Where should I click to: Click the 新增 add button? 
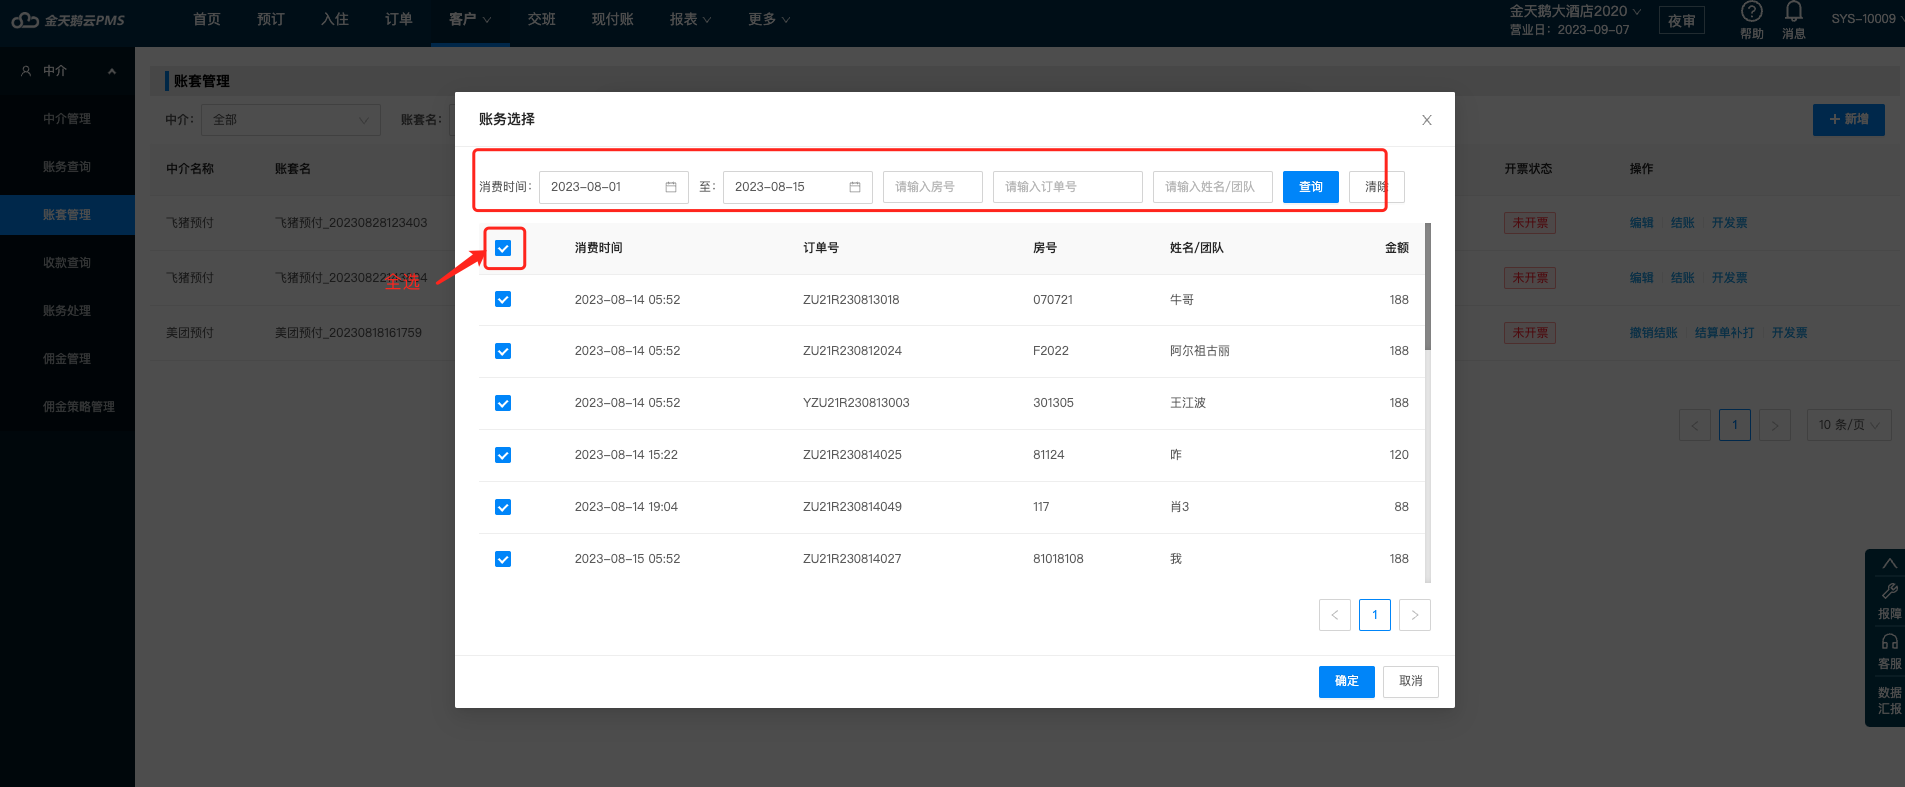1849,120
